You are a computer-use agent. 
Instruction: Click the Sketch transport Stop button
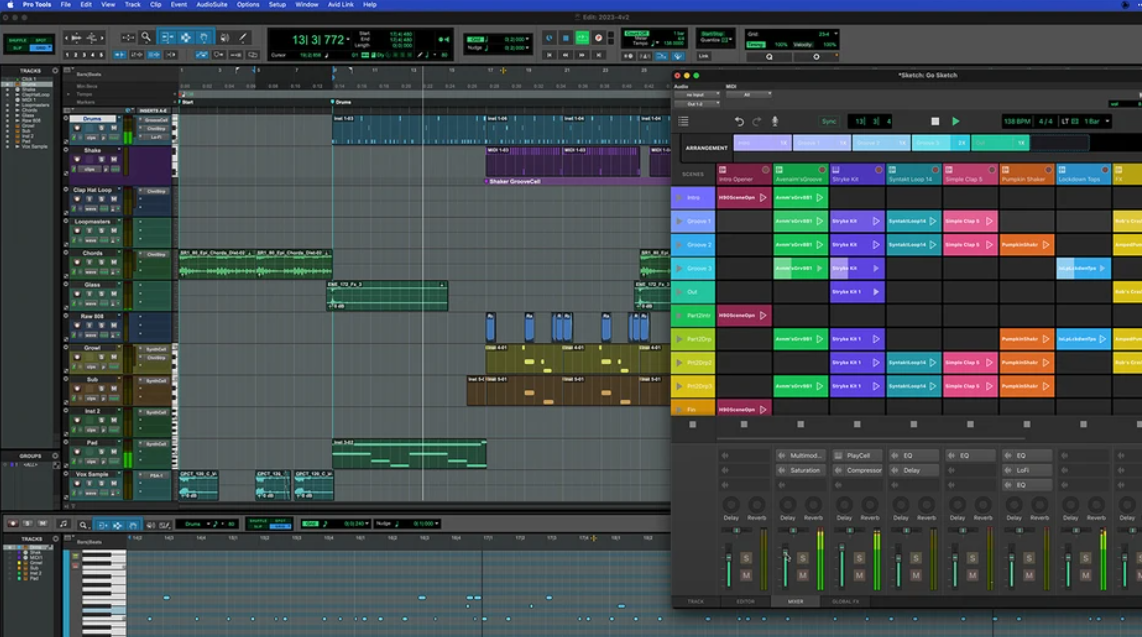[935, 121]
